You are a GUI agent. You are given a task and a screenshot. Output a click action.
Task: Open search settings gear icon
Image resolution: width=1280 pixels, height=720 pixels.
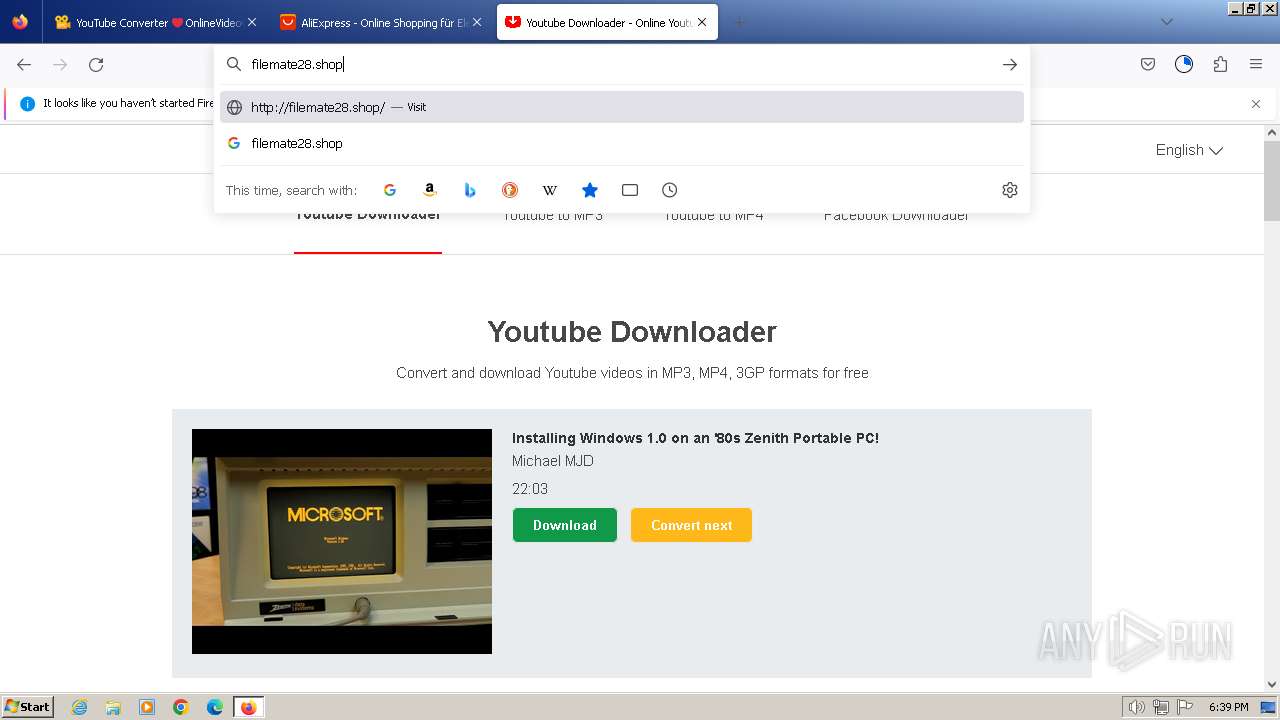[x=1010, y=190]
